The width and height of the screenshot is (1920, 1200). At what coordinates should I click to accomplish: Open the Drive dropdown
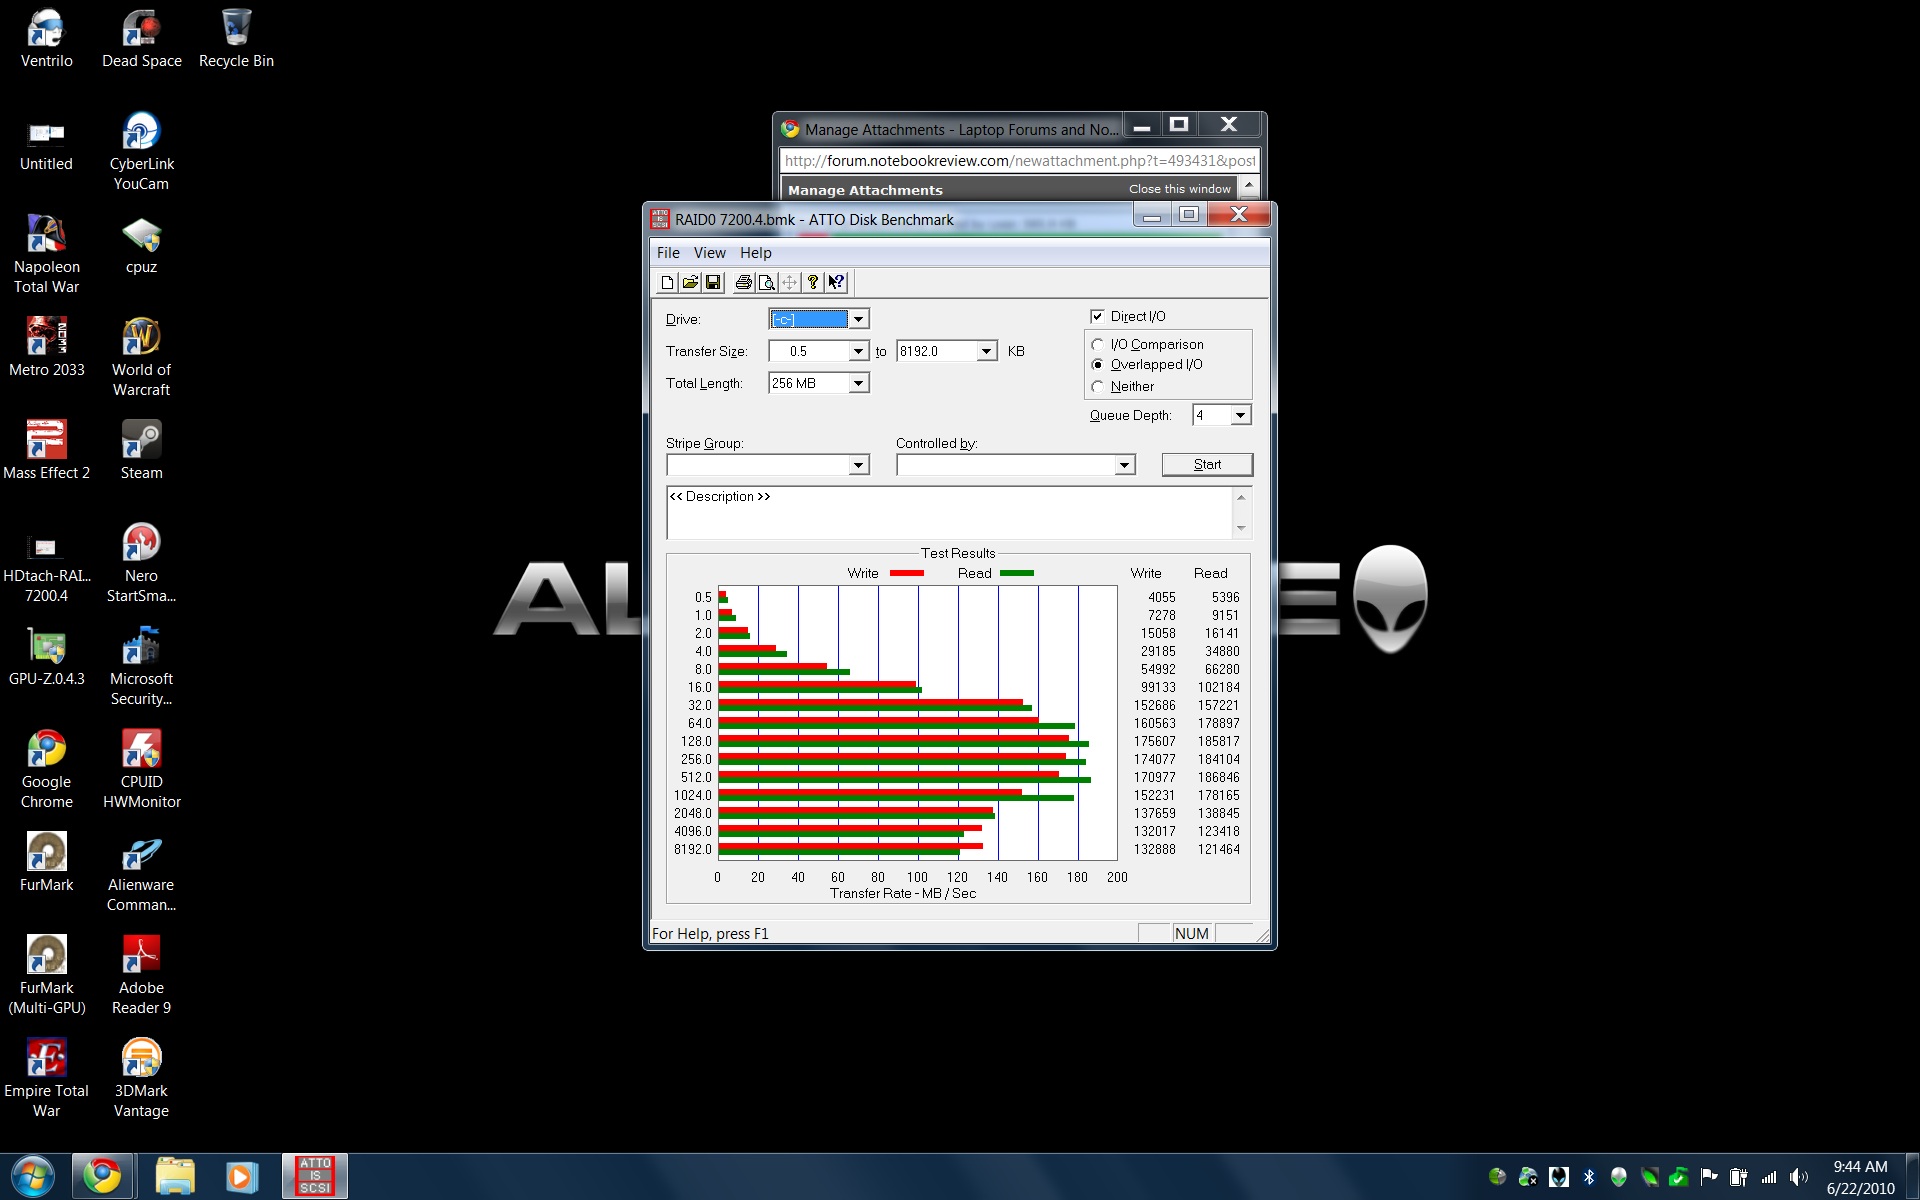pyautogui.click(x=858, y=319)
